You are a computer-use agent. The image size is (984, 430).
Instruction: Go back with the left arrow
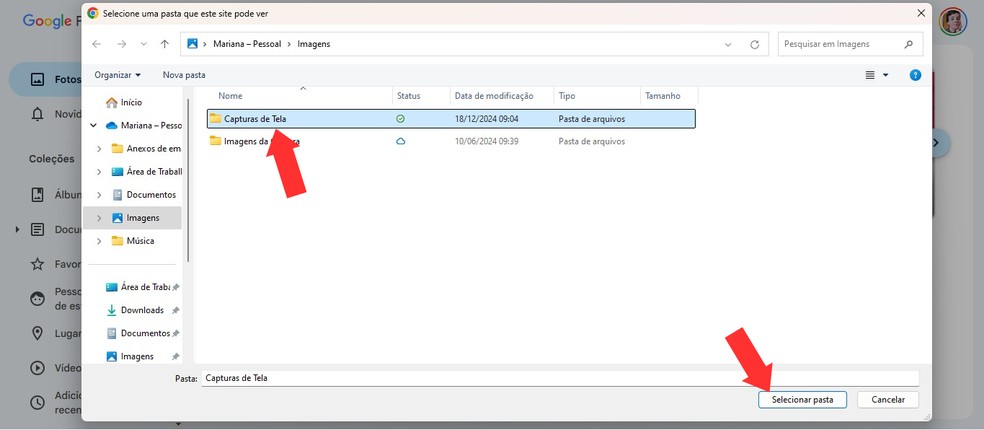point(96,44)
